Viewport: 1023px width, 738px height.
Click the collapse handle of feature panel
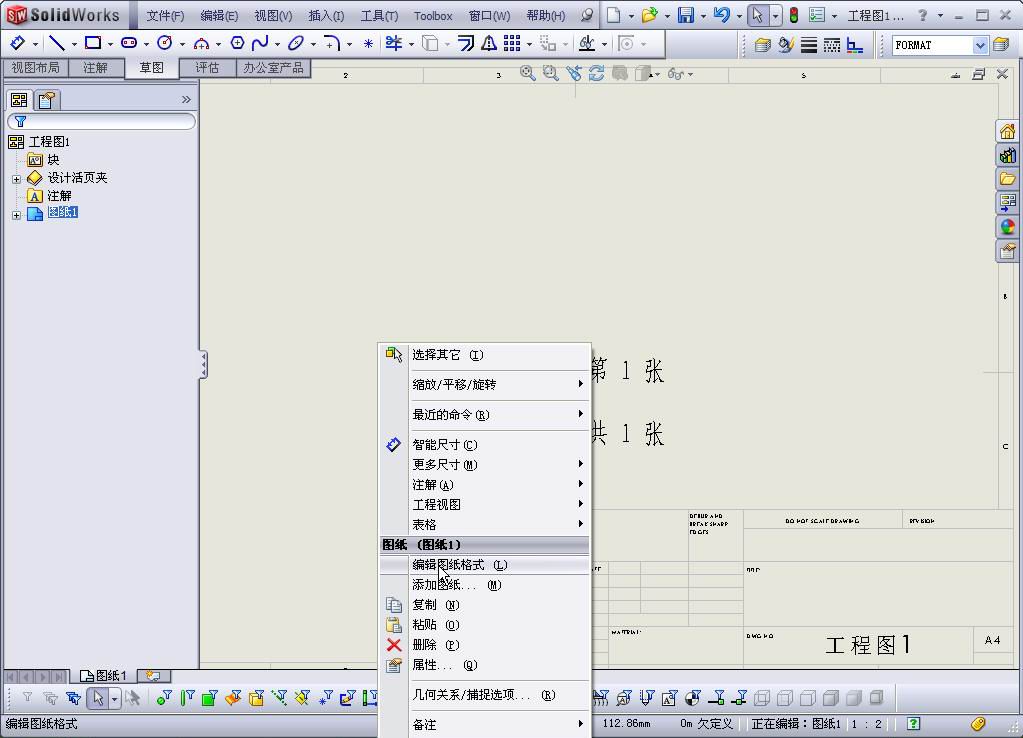tap(204, 364)
